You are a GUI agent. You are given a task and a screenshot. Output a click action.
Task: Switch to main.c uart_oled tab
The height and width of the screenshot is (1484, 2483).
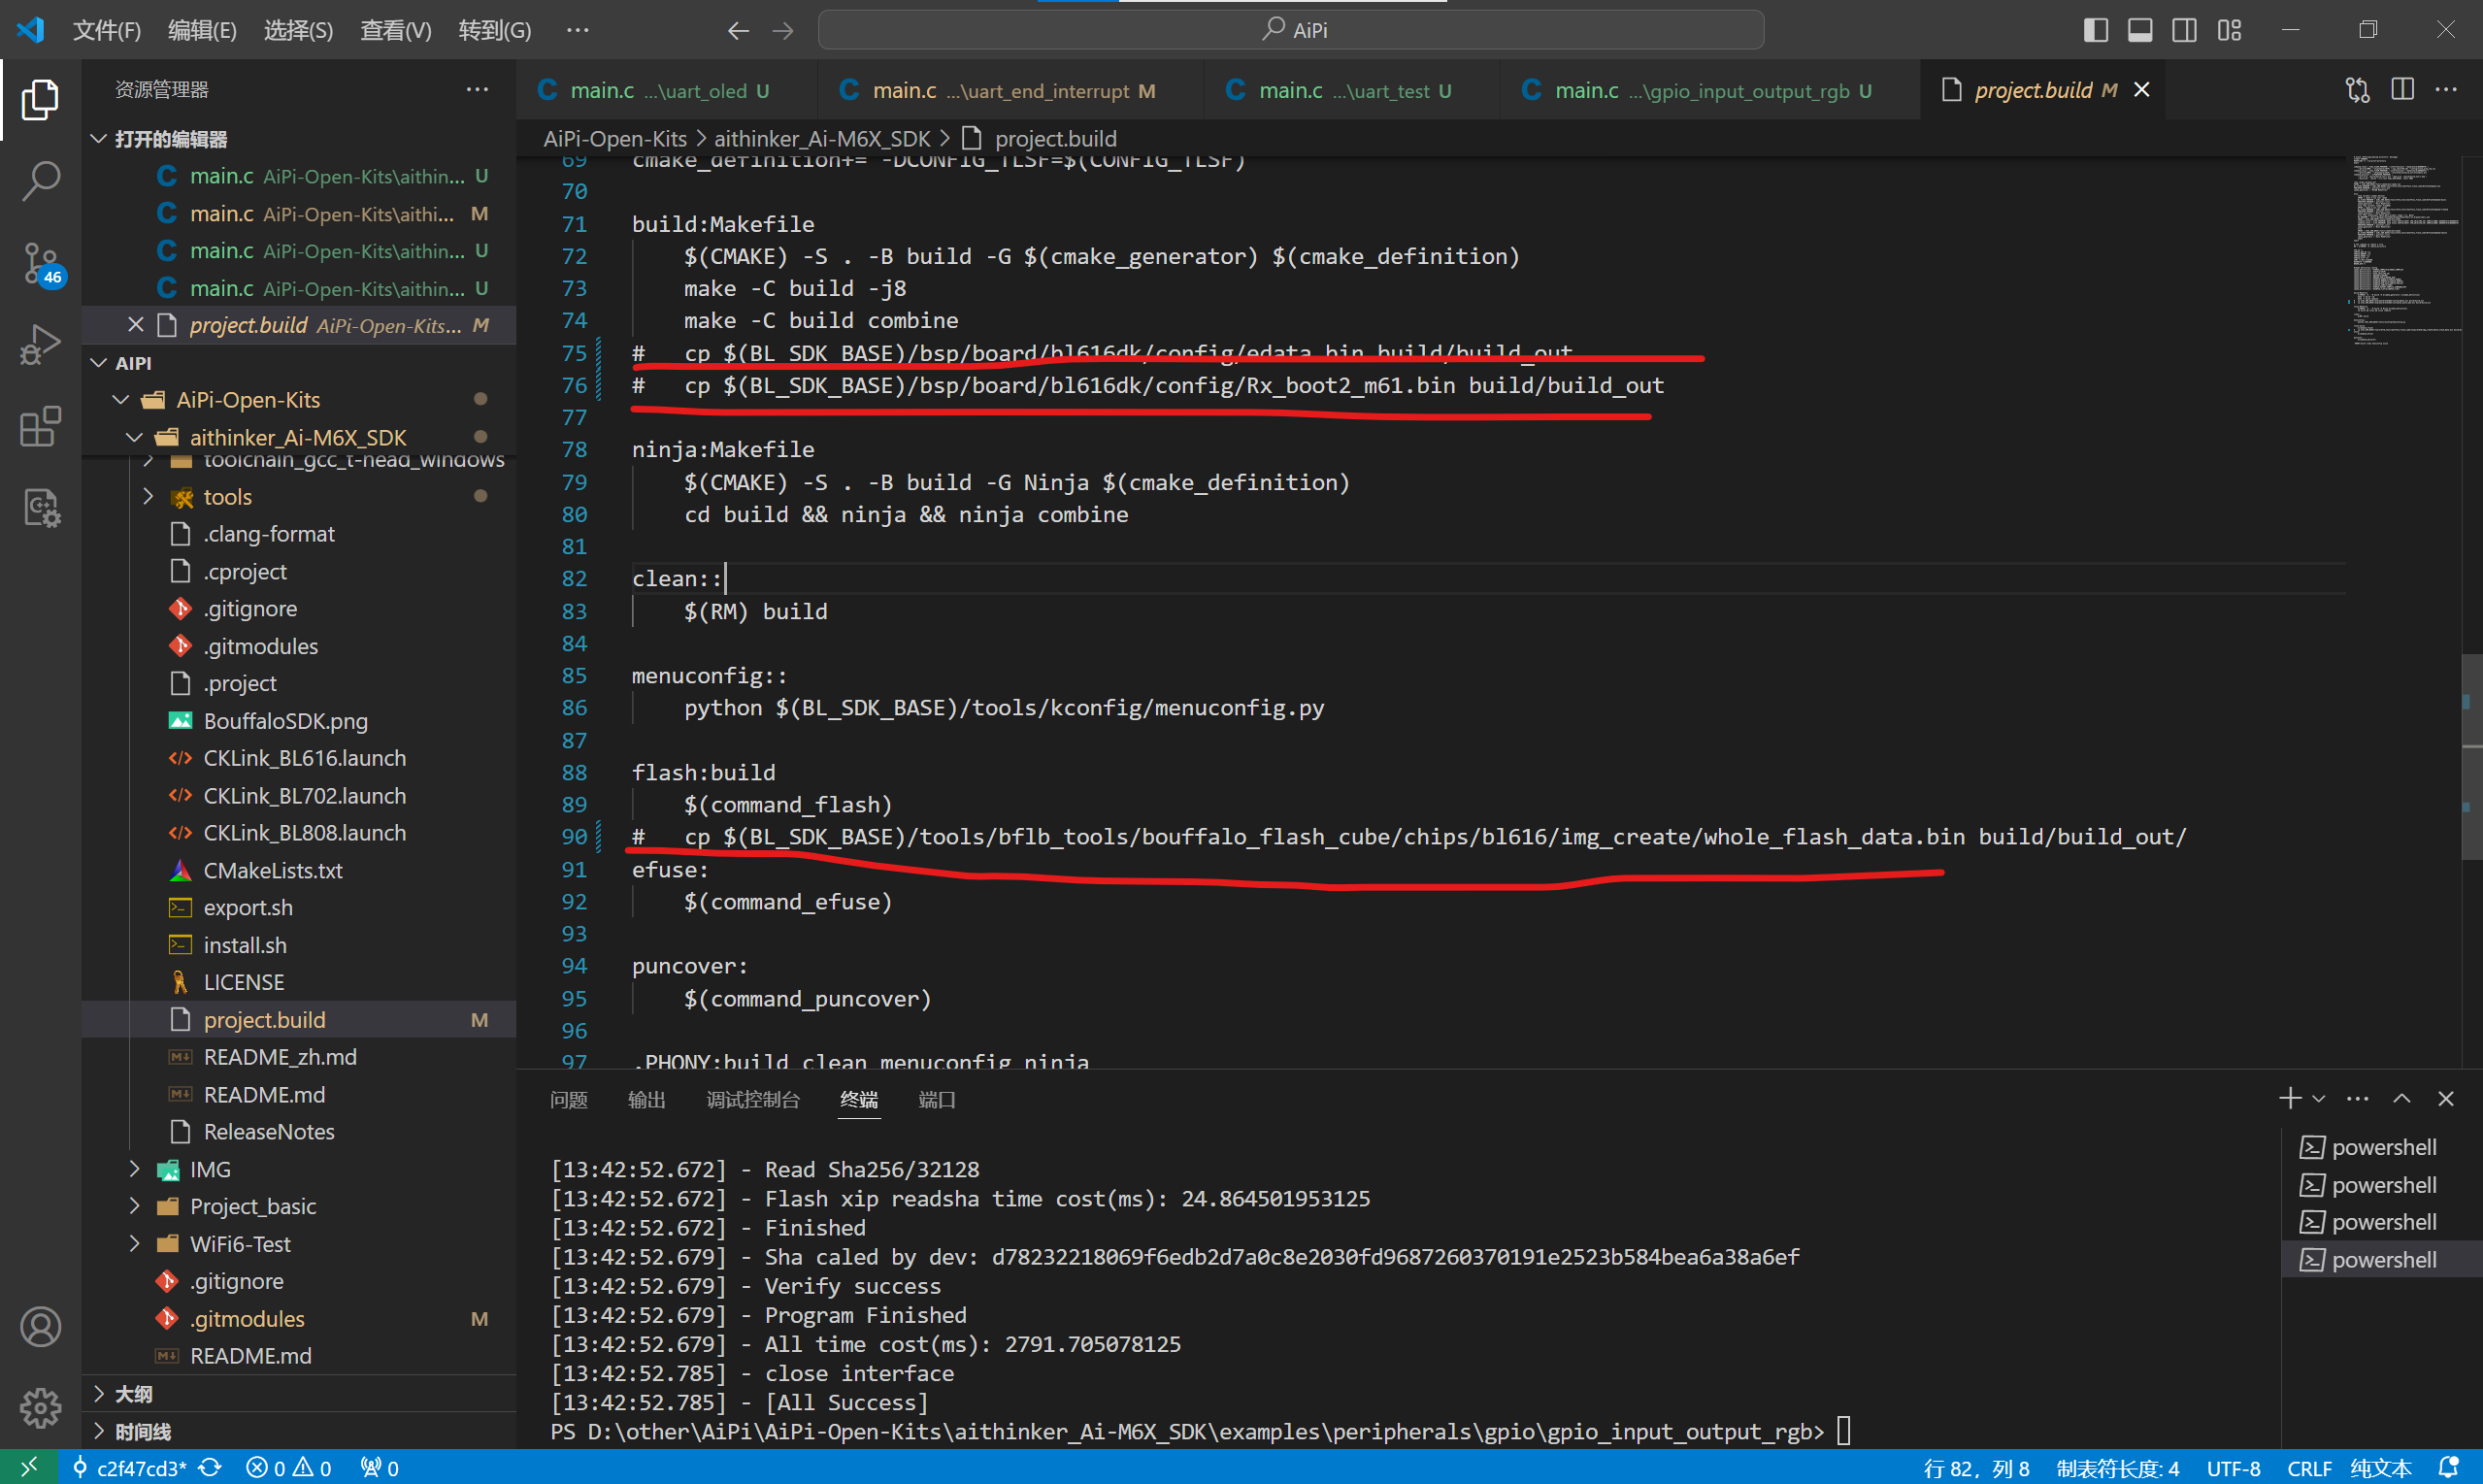point(667,90)
